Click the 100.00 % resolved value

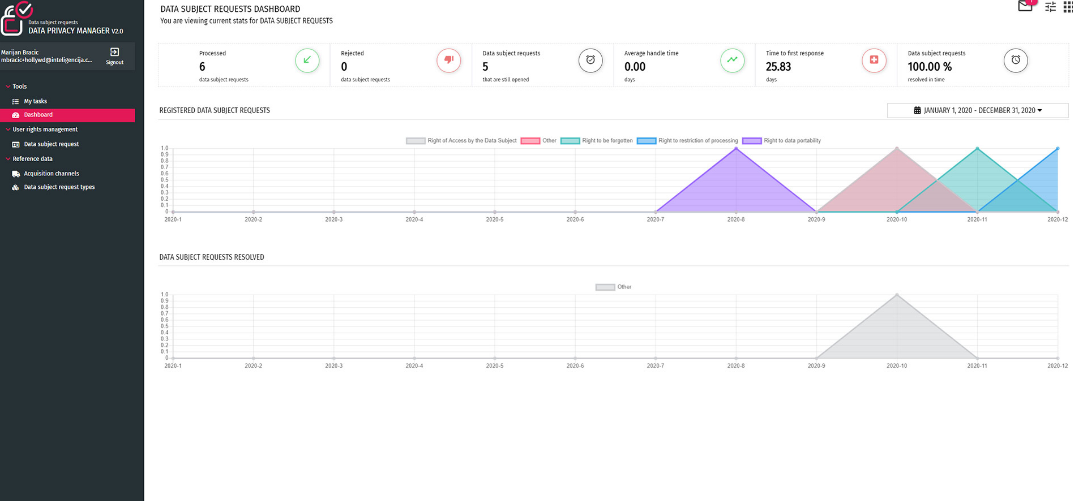pos(930,66)
